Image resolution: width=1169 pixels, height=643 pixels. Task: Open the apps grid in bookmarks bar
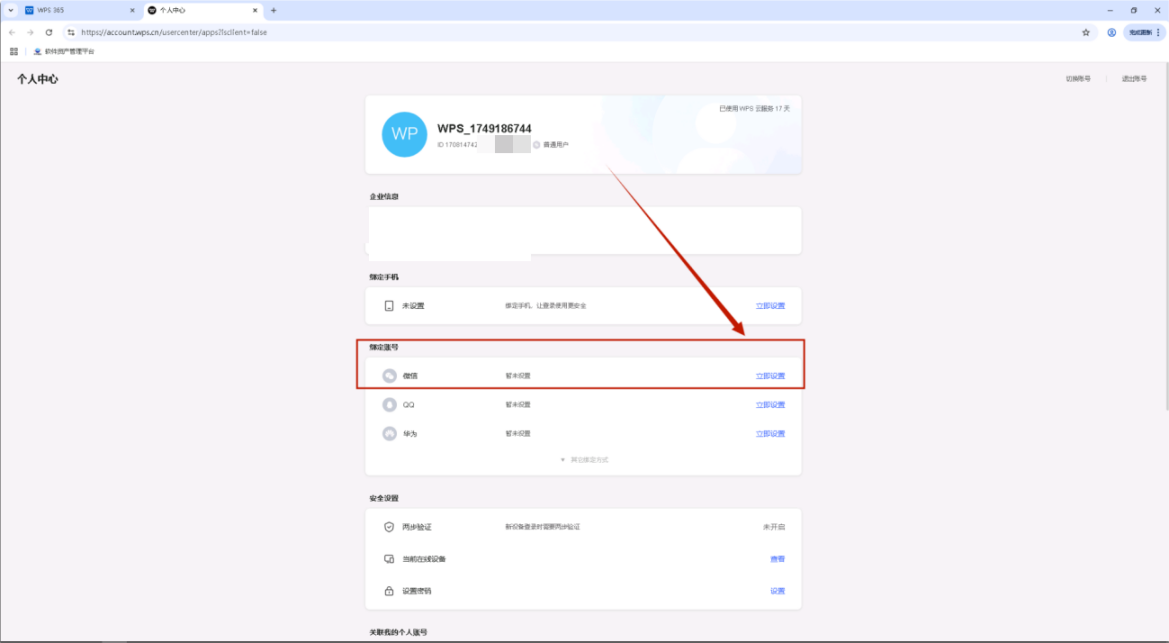click(x=13, y=51)
